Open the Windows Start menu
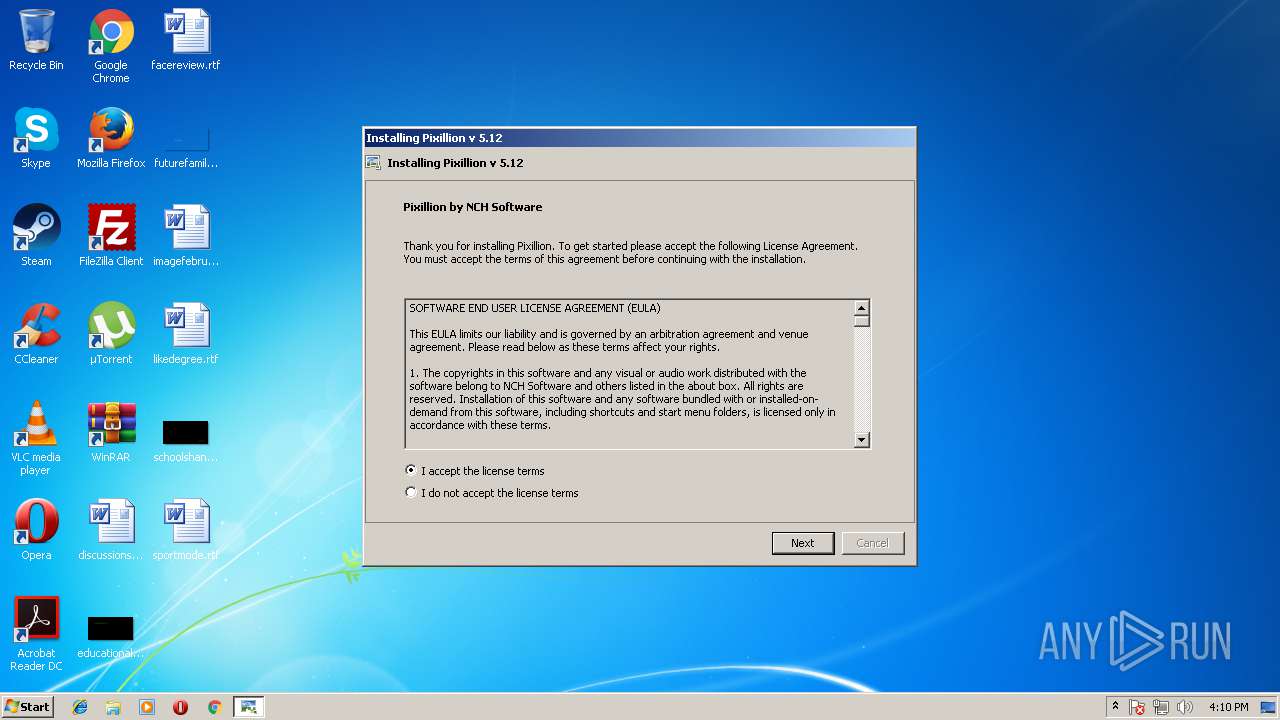 (x=28, y=707)
